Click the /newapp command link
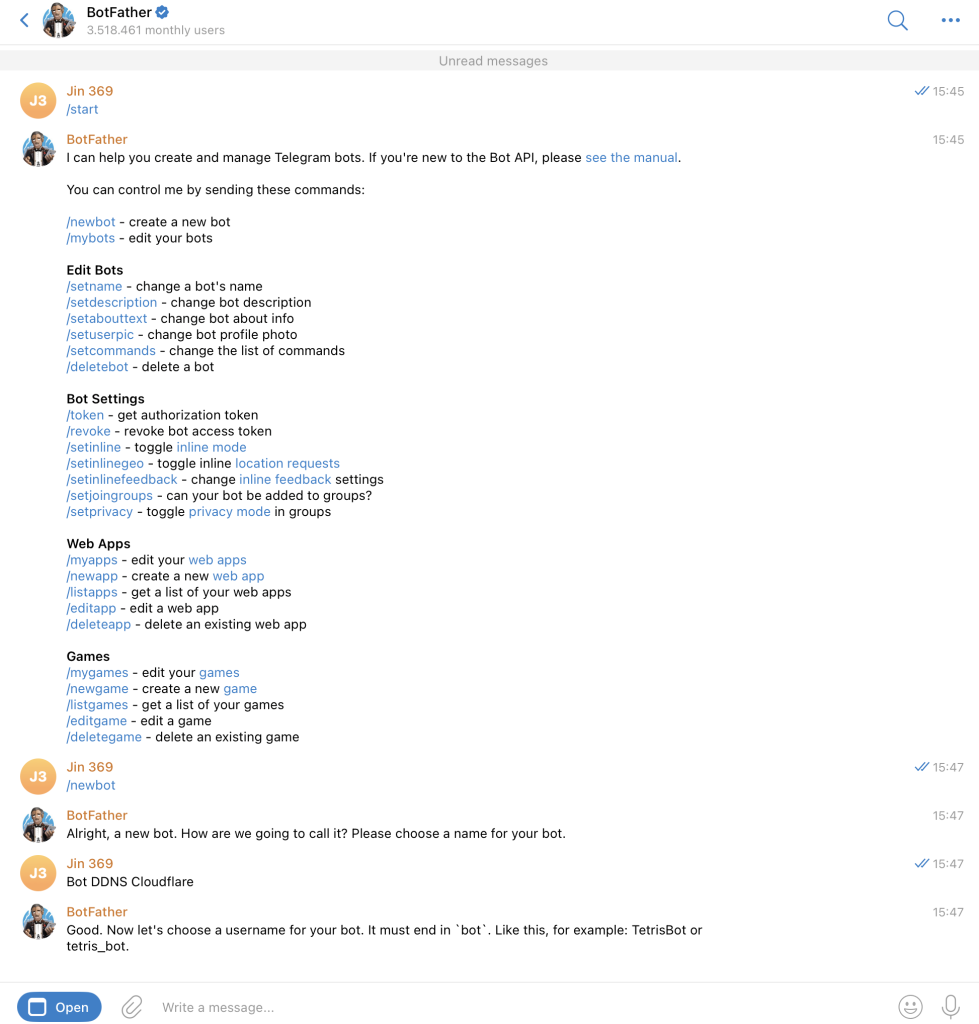The height and width of the screenshot is (1024, 979). coord(91,576)
